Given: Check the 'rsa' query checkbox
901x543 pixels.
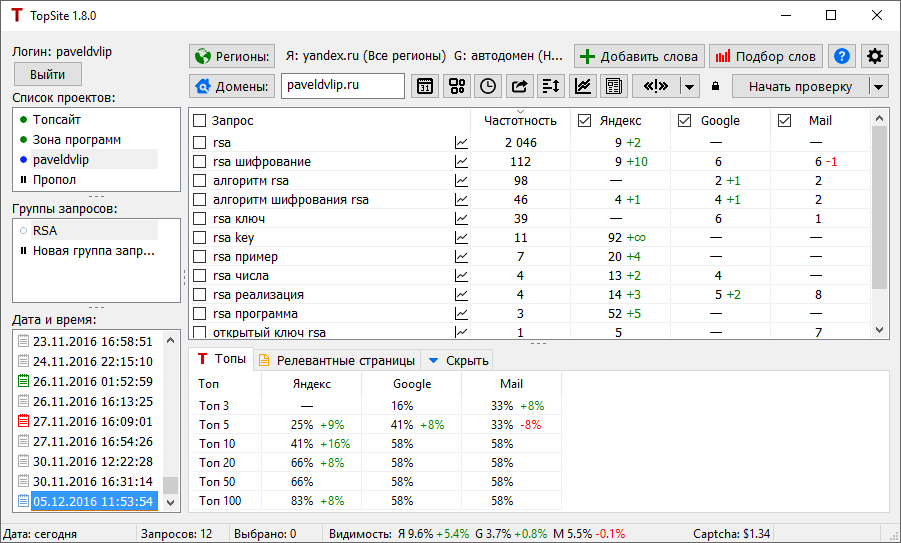Looking at the screenshot, I should (199, 143).
